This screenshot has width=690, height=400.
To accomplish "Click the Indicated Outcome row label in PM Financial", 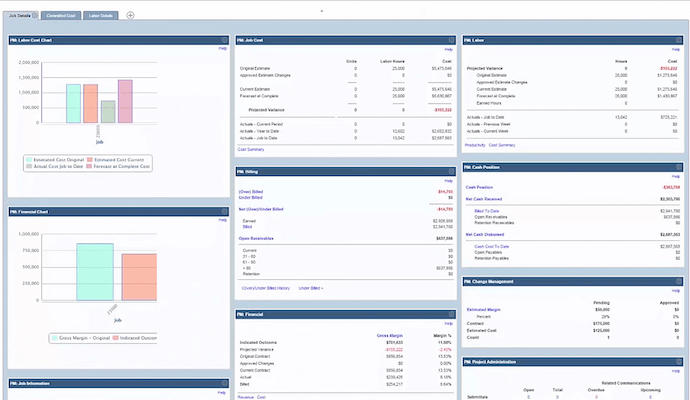I will pos(258,342).
